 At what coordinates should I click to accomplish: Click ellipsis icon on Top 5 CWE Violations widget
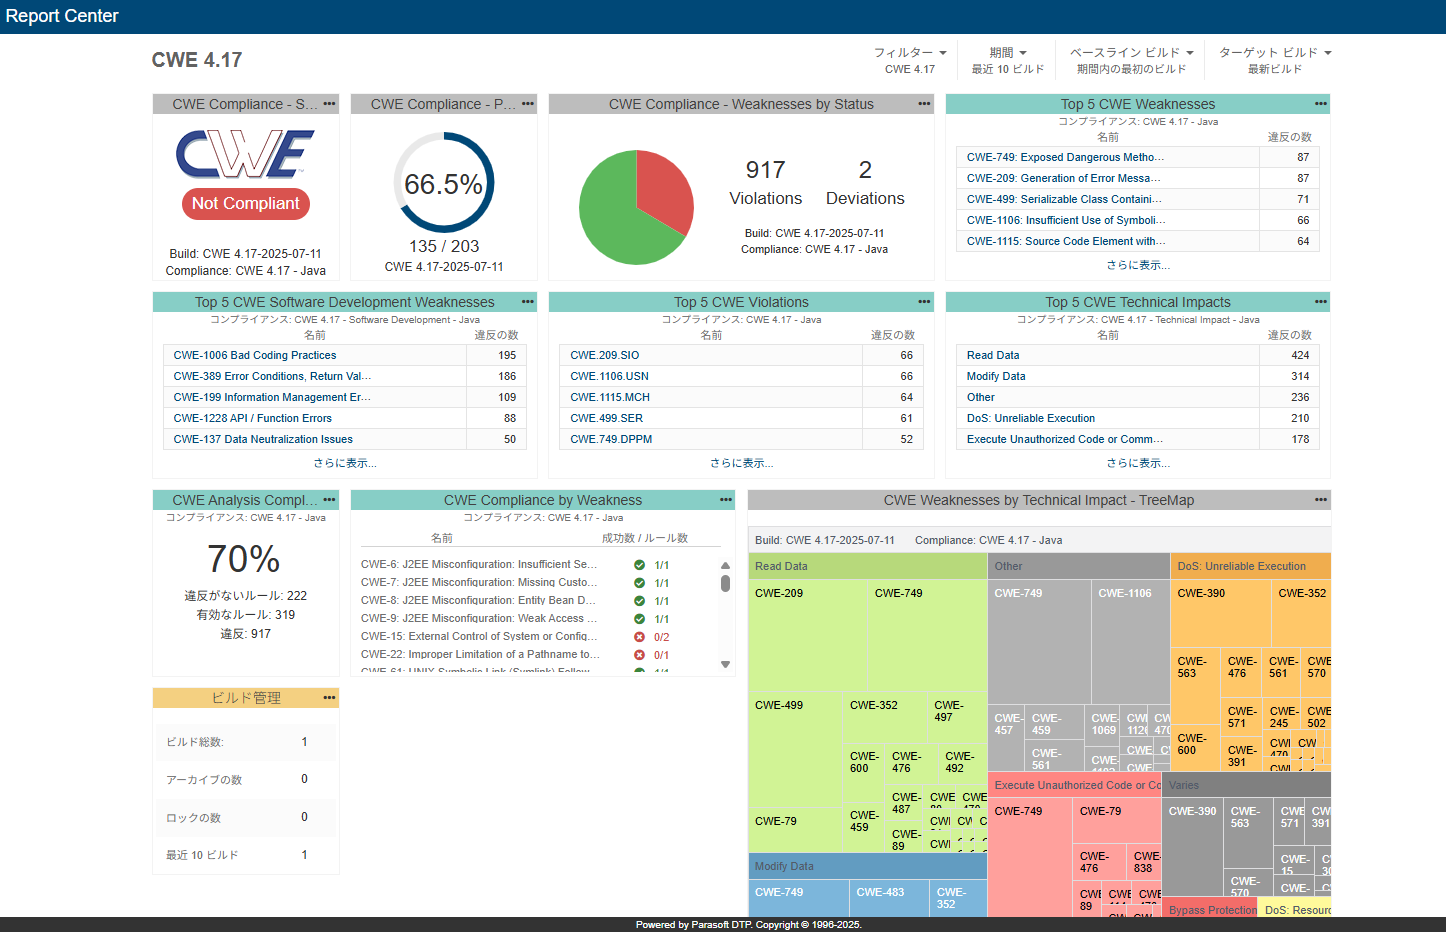pyautogui.click(x=924, y=302)
